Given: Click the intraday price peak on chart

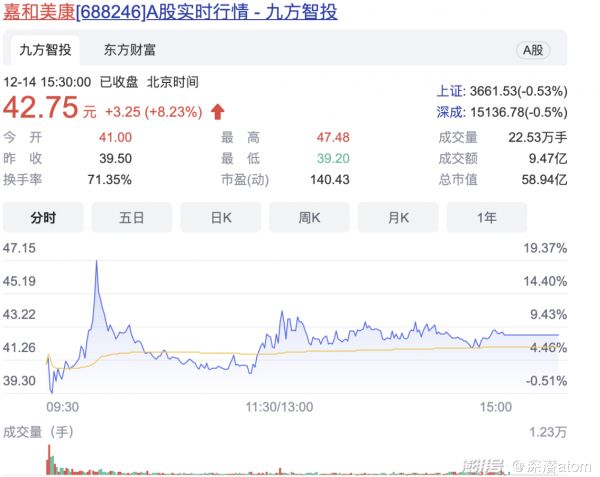Looking at the screenshot, I should (96, 262).
